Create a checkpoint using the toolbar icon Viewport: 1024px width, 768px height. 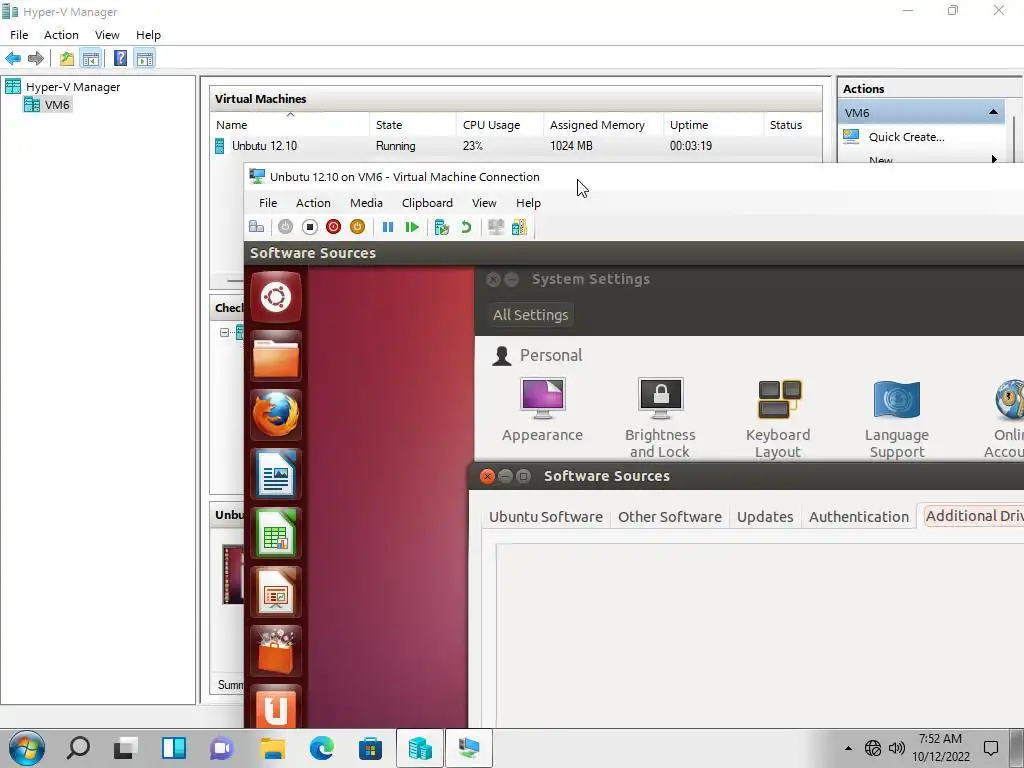[441, 227]
